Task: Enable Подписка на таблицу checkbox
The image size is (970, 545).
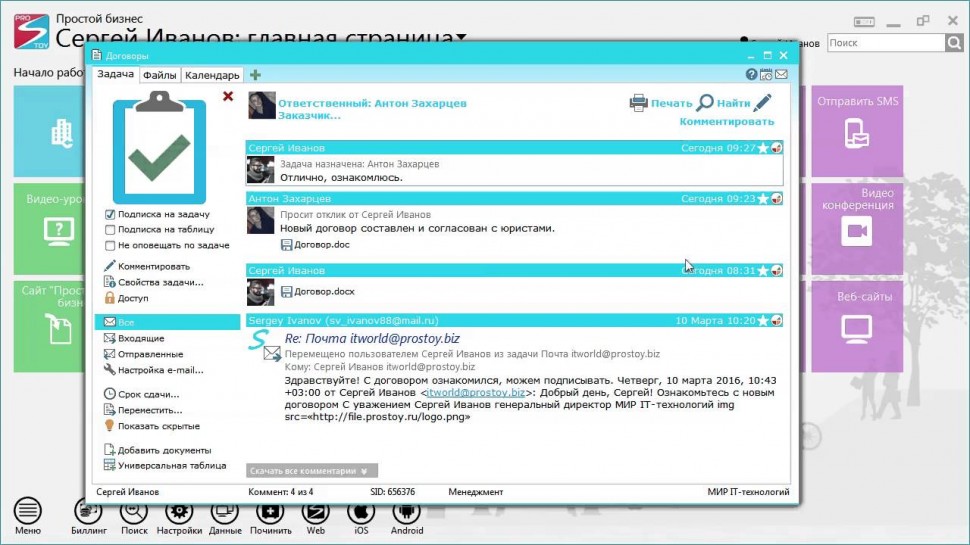Action: tap(110, 229)
